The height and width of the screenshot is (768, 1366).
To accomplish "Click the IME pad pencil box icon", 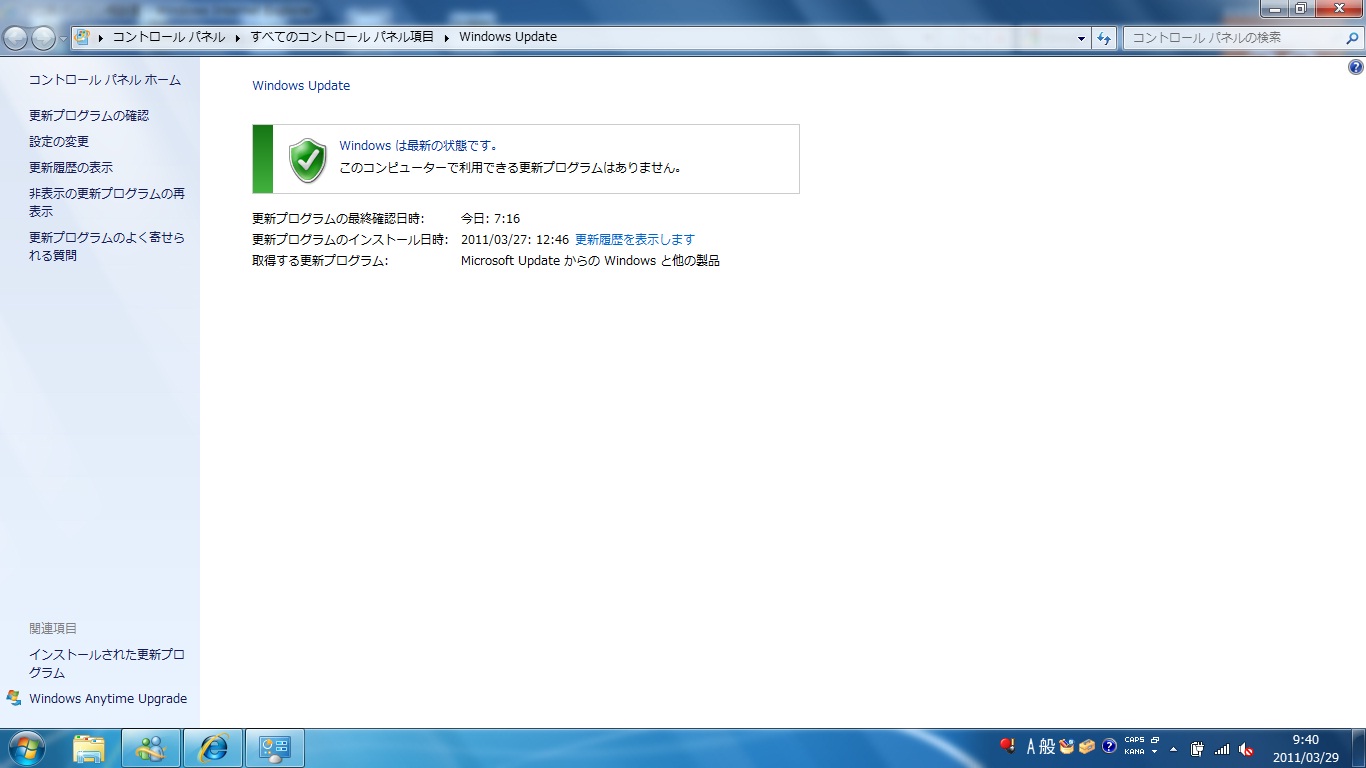I will (1067, 746).
